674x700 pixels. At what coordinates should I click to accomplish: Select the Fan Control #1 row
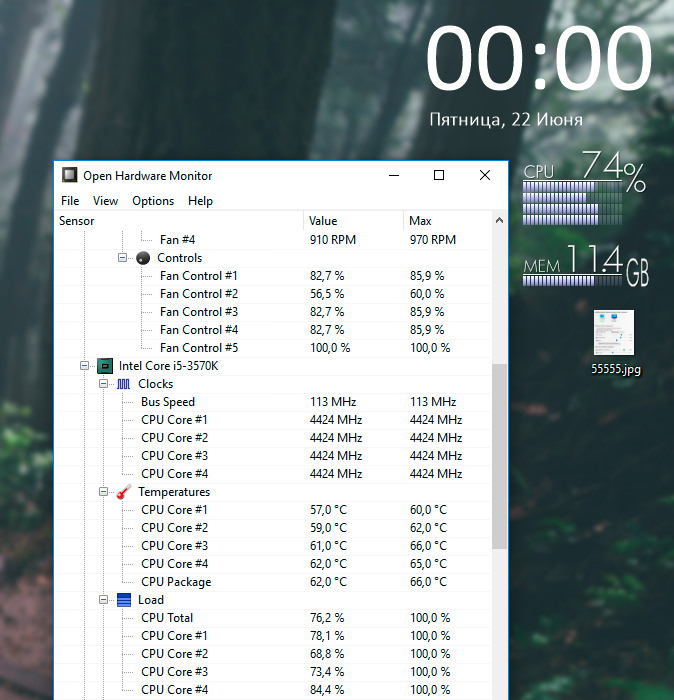273,276
